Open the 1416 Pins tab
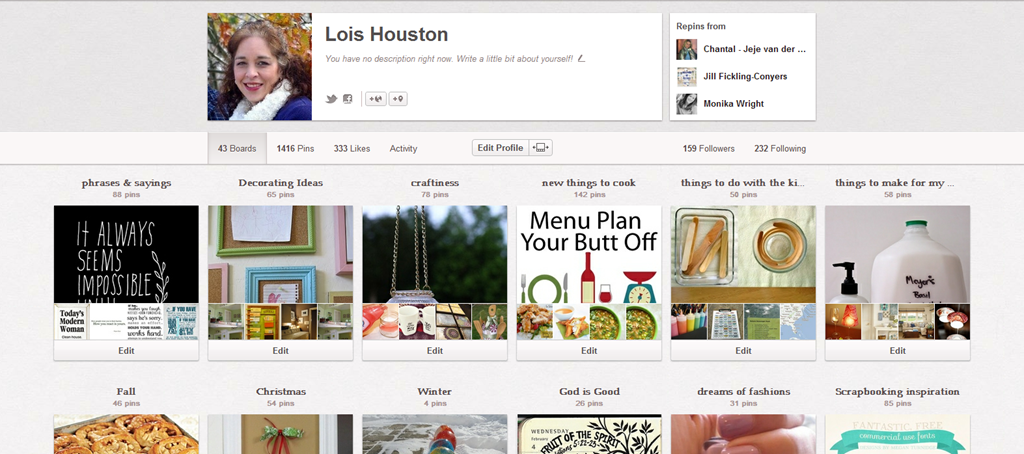This screenshot has width=1024, height=454. point(295,149)
